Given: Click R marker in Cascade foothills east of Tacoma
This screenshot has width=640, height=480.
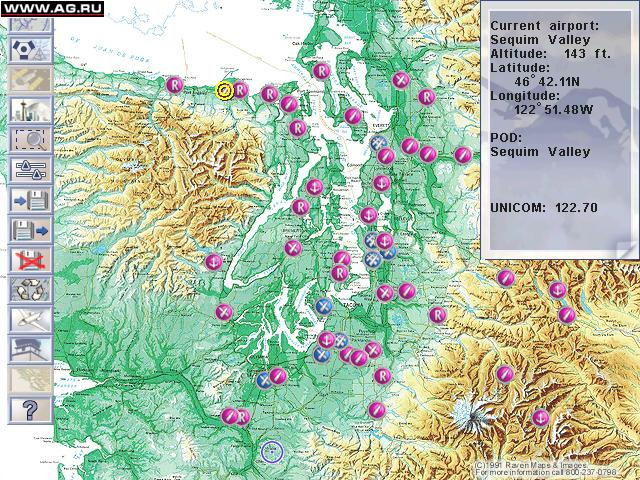Looking at the screenshot, I should 438,315.
